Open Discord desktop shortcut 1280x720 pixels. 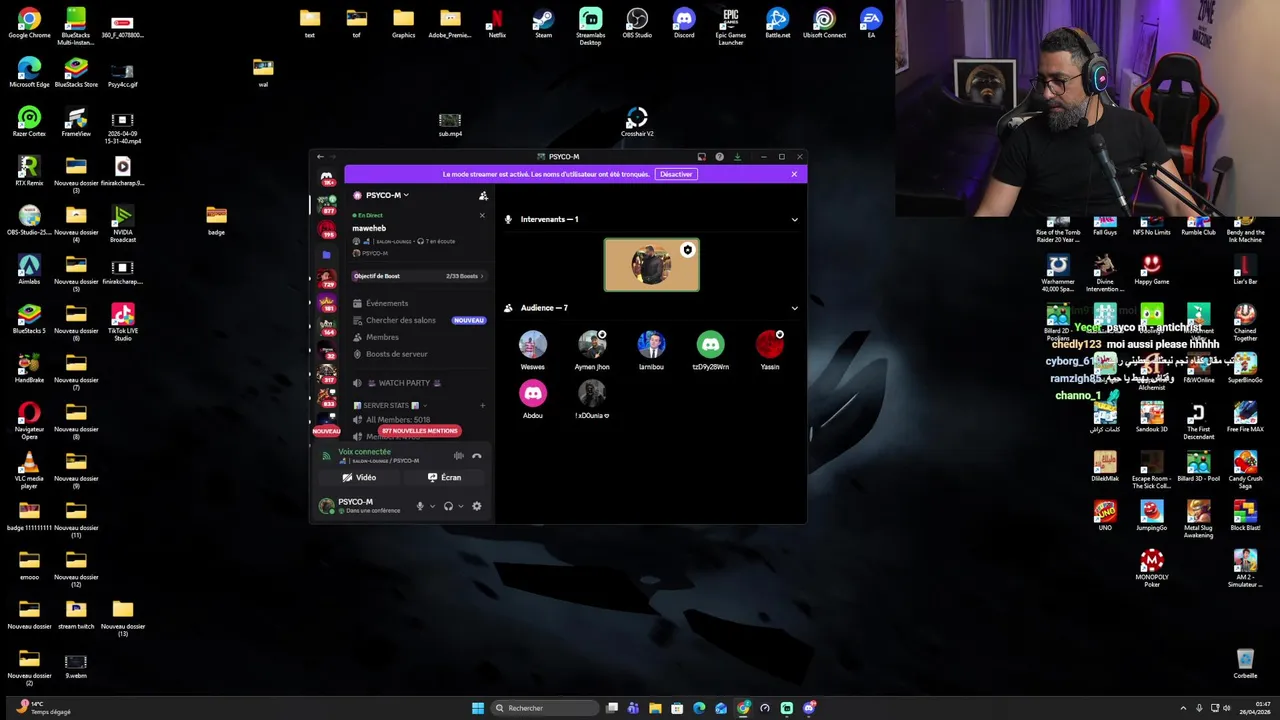(x=684, y=23)
